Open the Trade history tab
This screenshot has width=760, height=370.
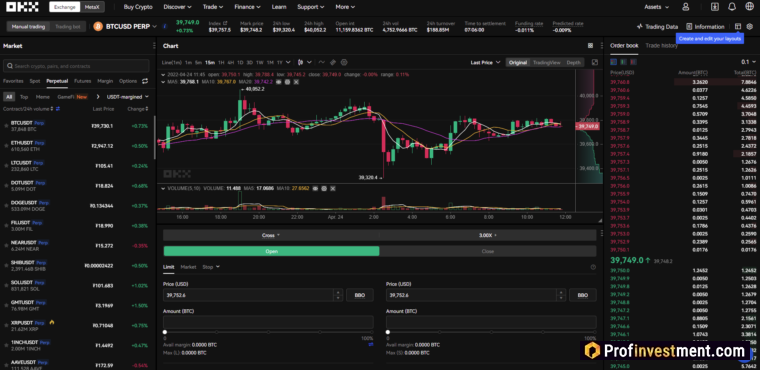click(x=662, y=46)
